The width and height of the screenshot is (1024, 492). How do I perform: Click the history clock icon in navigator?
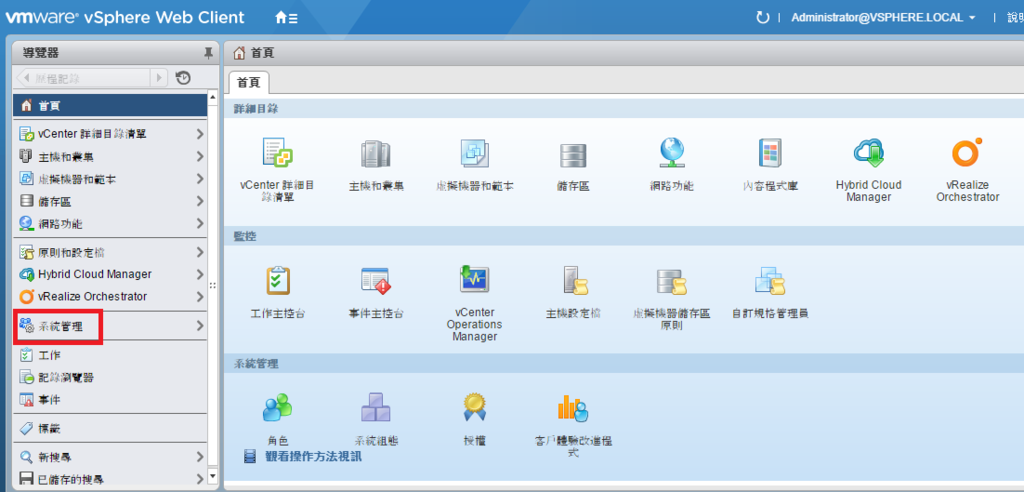[x=184, y=78]
